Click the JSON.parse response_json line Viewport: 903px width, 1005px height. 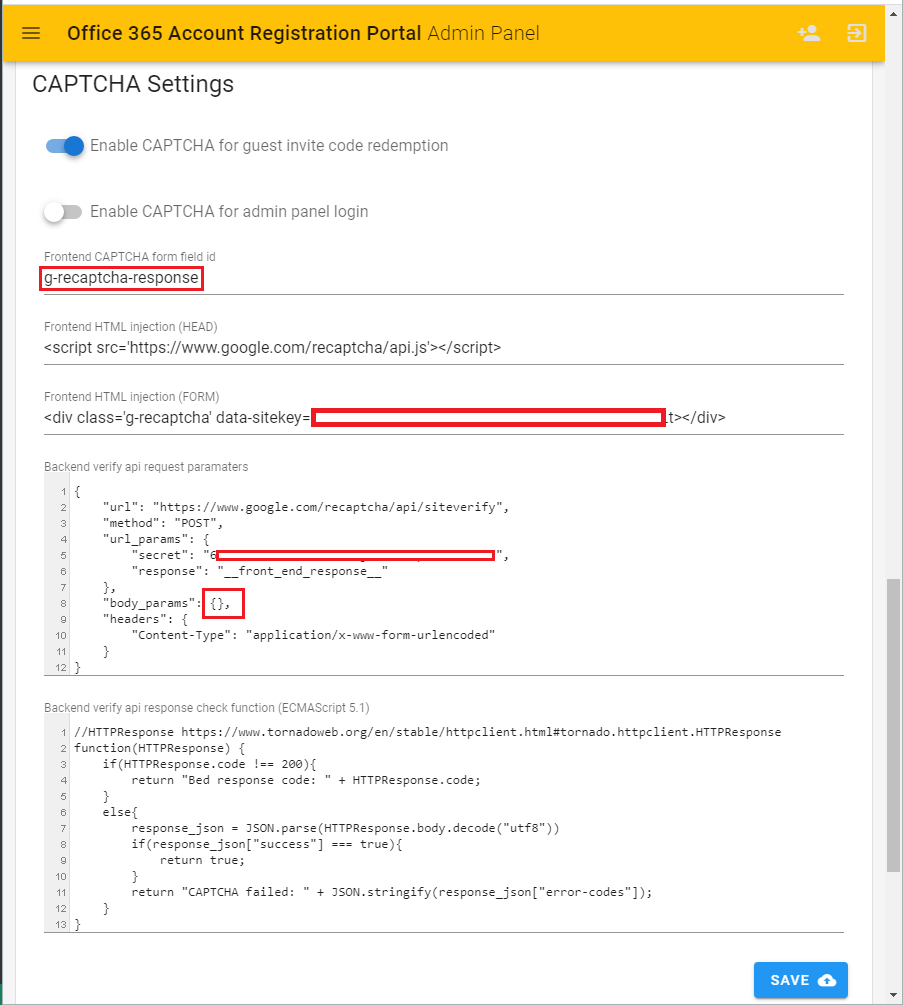click(x=345, y=829)
